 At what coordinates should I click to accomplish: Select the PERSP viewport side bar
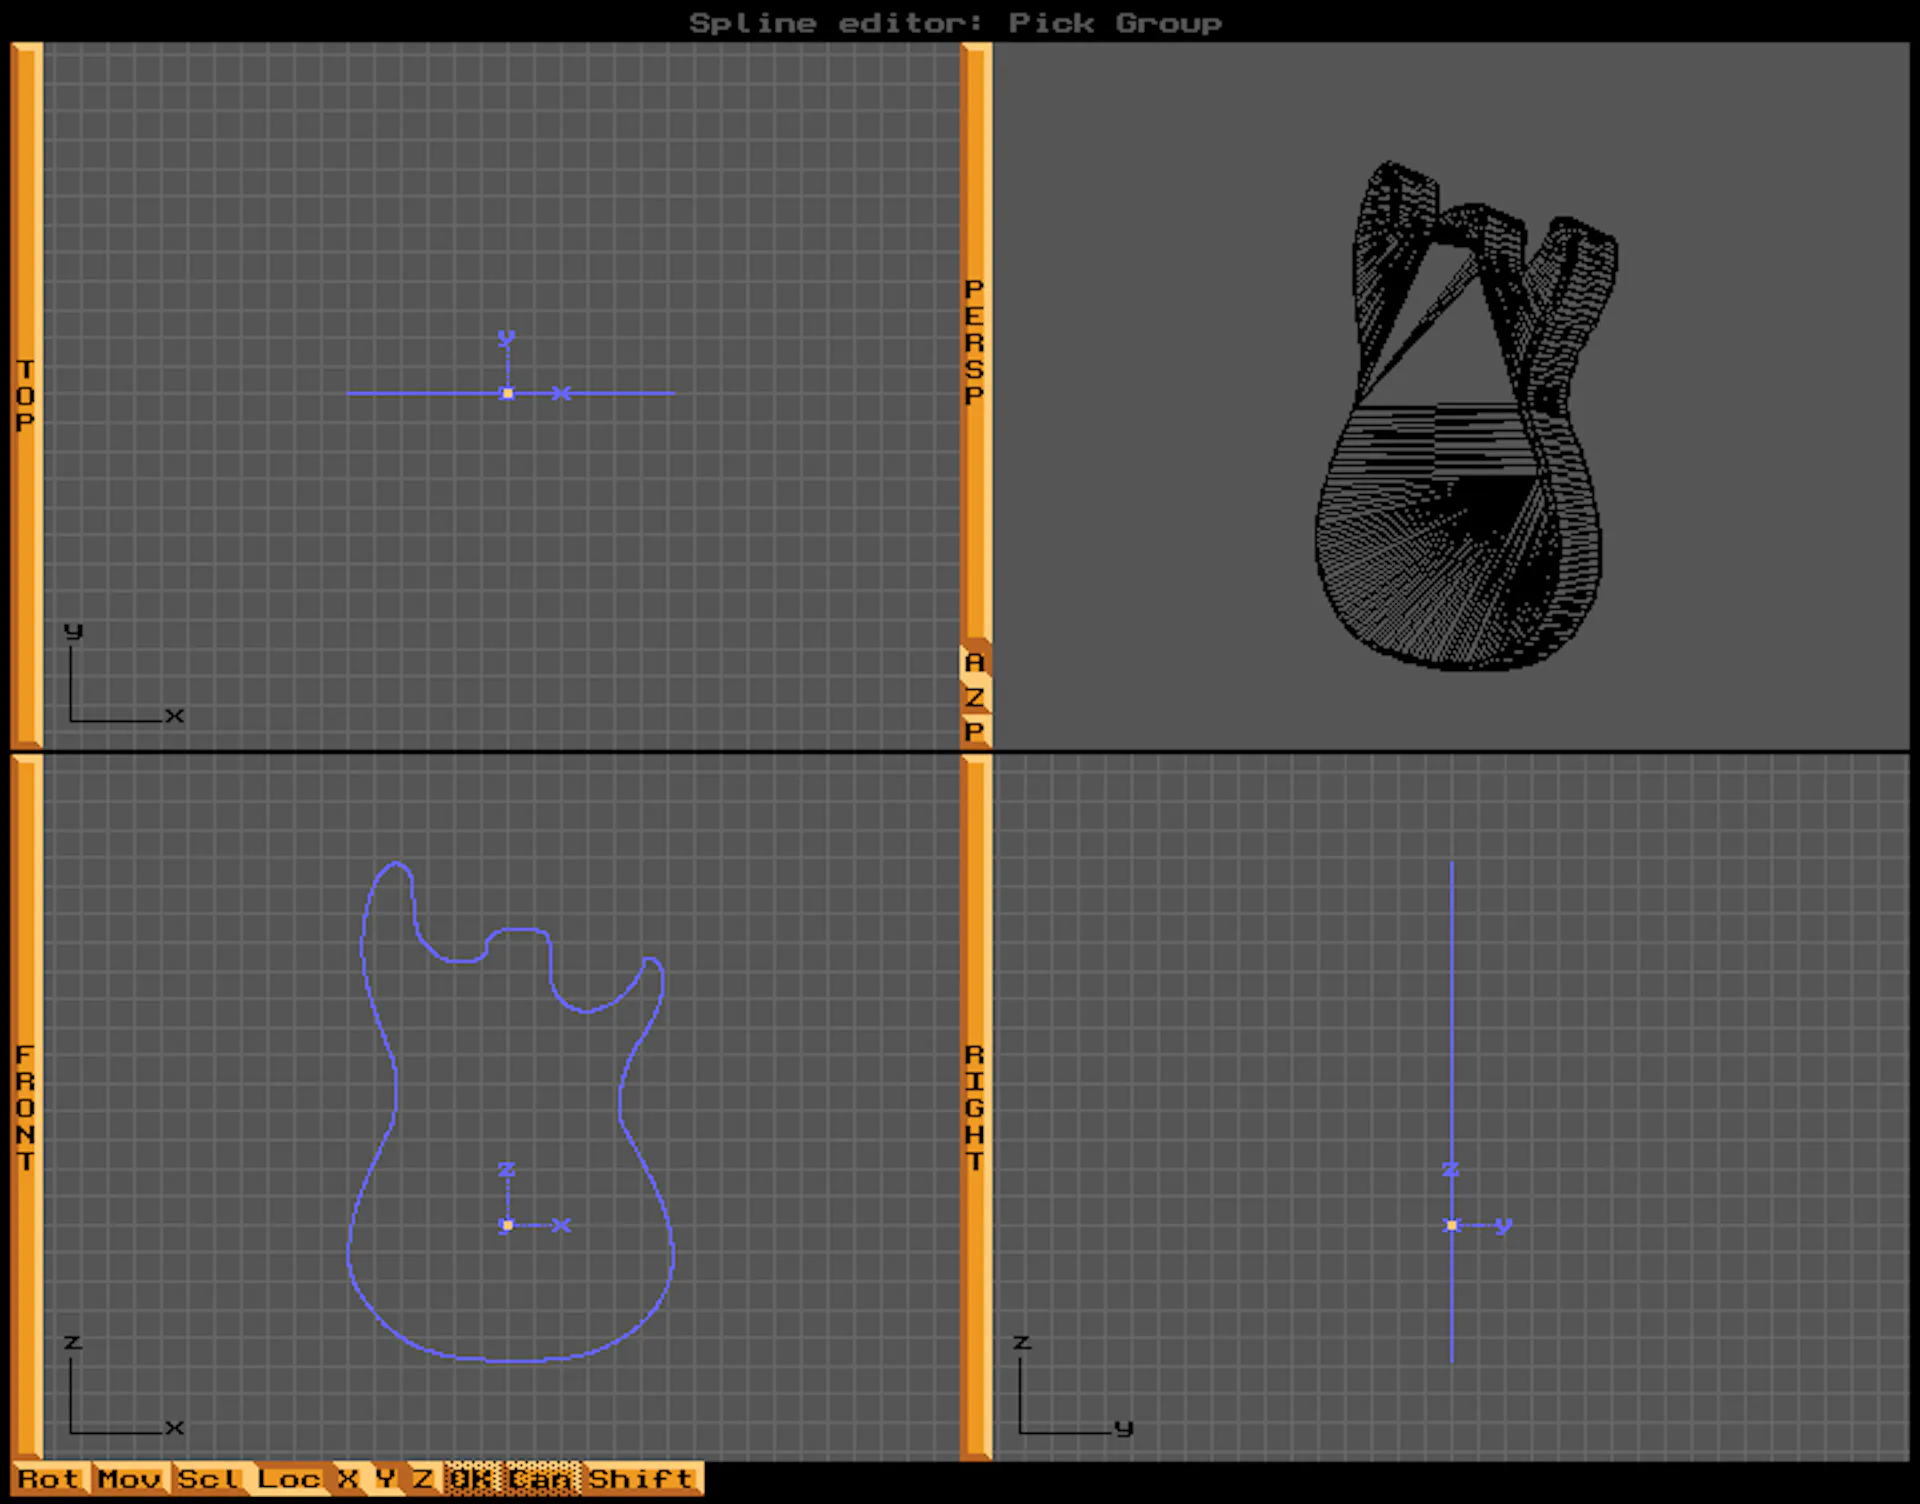coord(976,342)
